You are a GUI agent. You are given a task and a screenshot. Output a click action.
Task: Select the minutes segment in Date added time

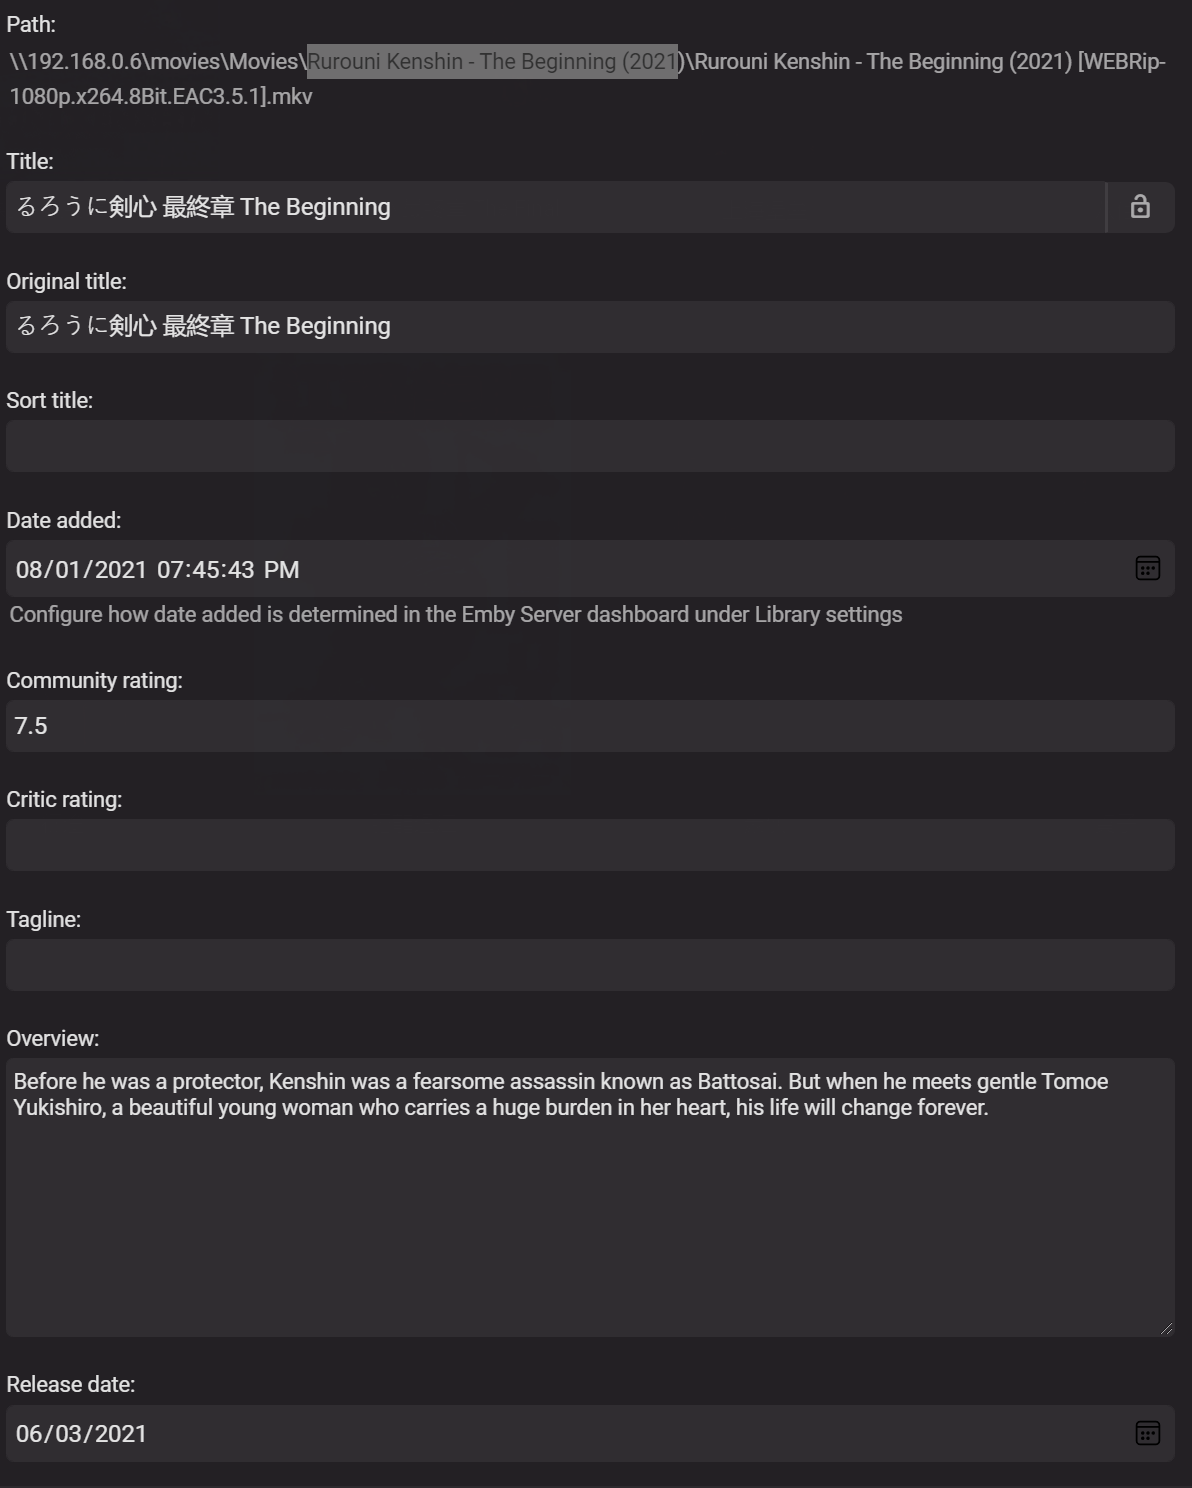[x=205, y=570]
